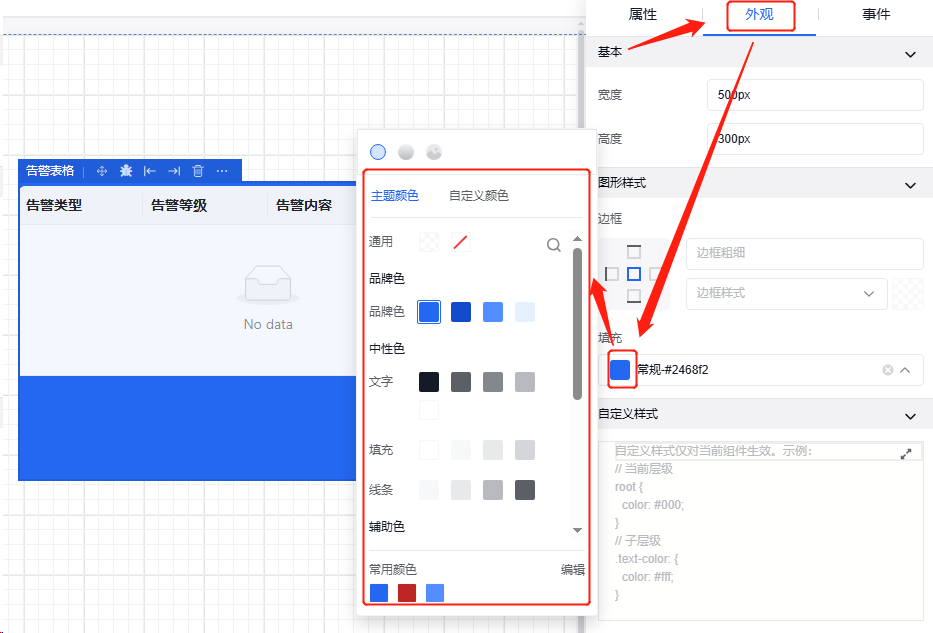Click the search magnifier icon in color picker
The height and width of the screenshot is (633, 933).
coord(553,245)
